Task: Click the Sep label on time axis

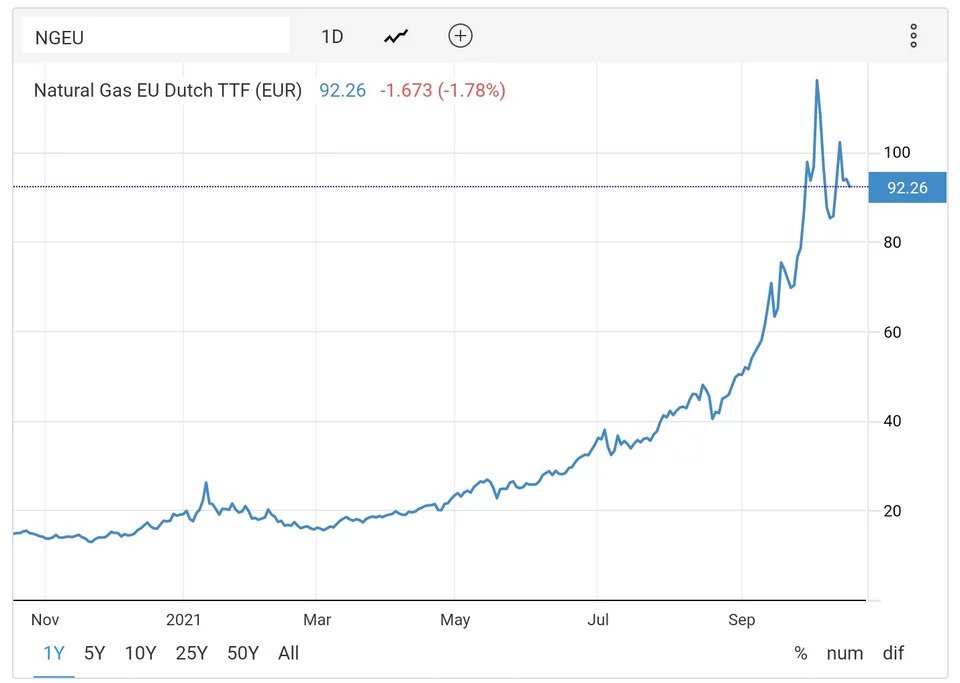Action: 741,619
